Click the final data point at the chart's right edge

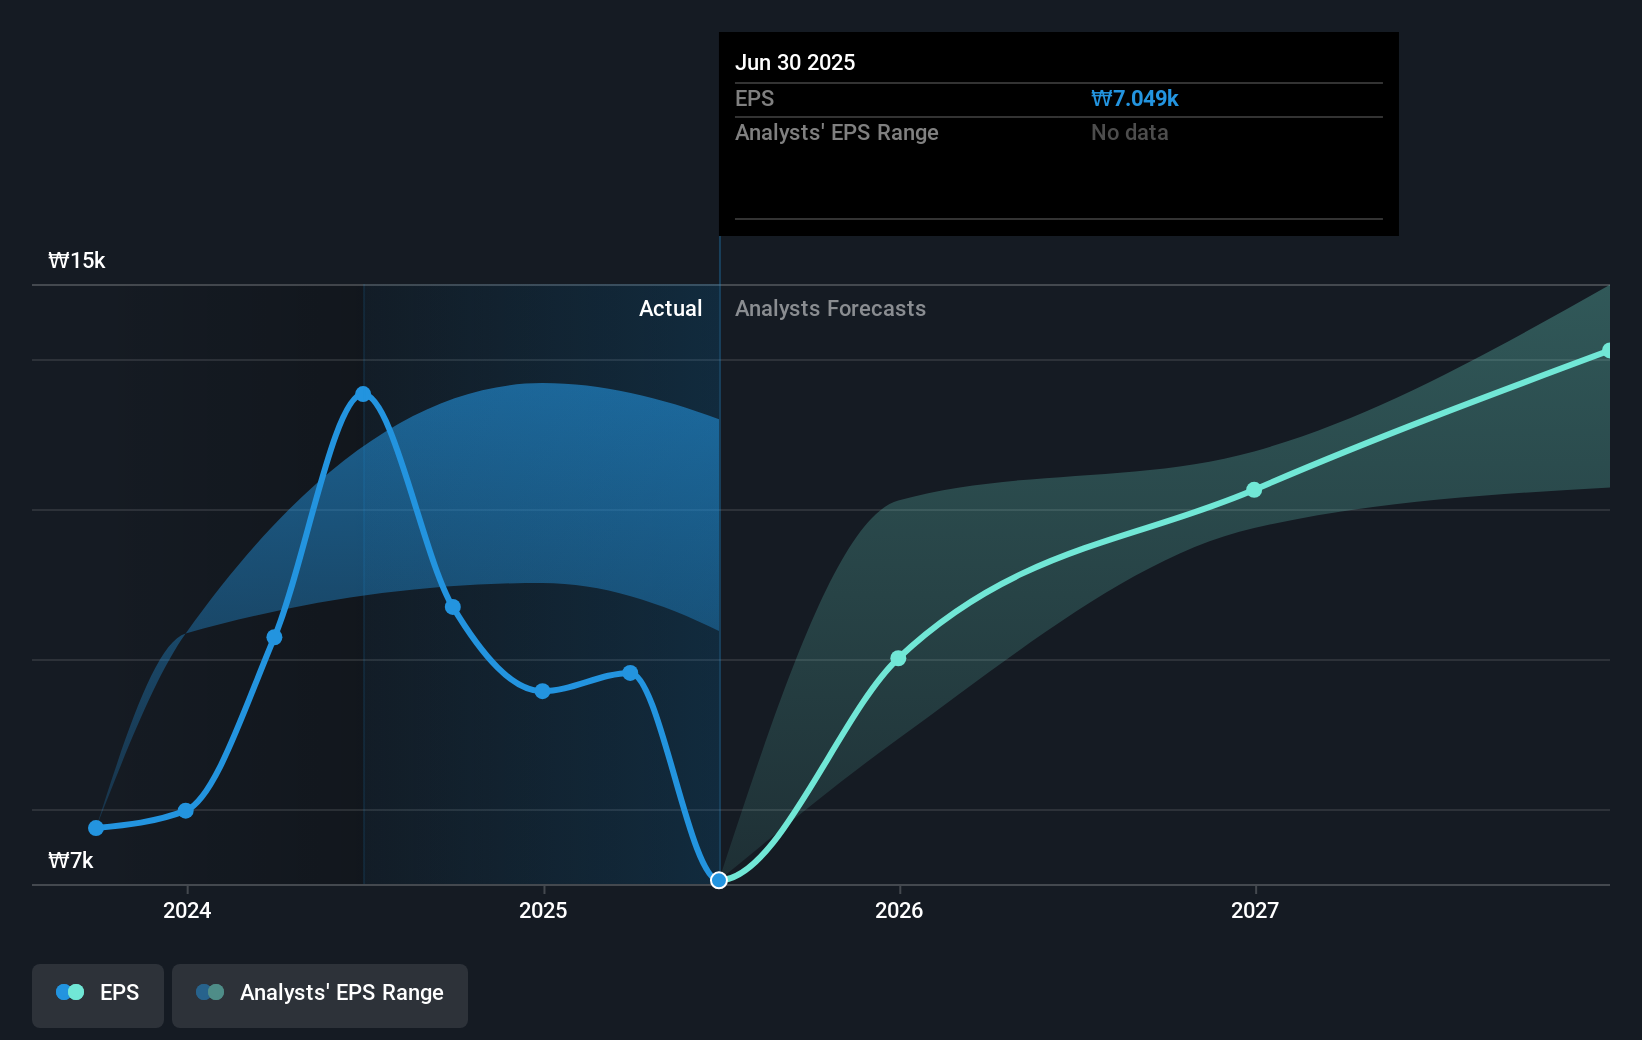click(x=1607, y=350)
